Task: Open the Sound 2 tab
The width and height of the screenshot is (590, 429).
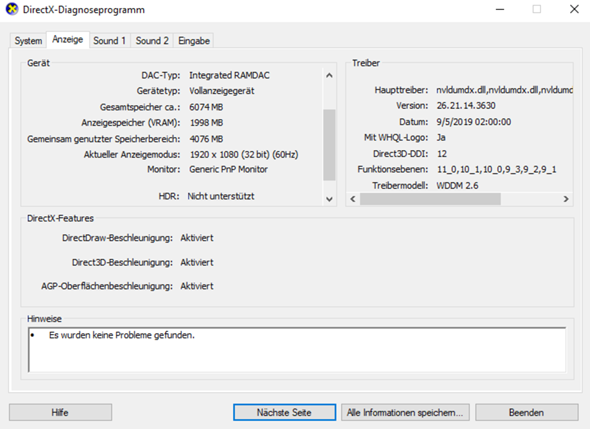Action: click(x=152, y=41)
